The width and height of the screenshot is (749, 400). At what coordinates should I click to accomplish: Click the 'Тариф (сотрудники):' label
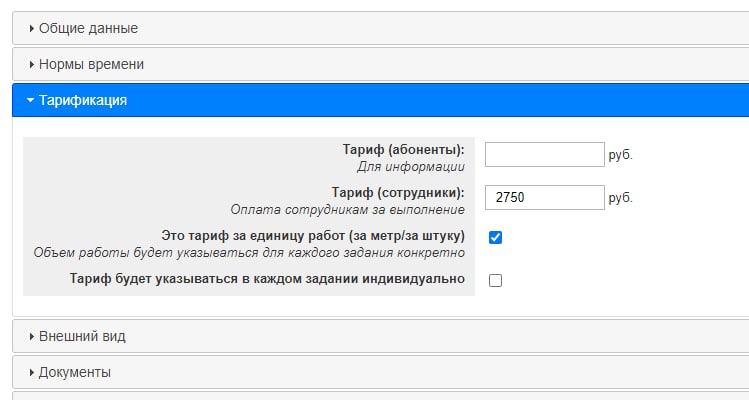398,193
